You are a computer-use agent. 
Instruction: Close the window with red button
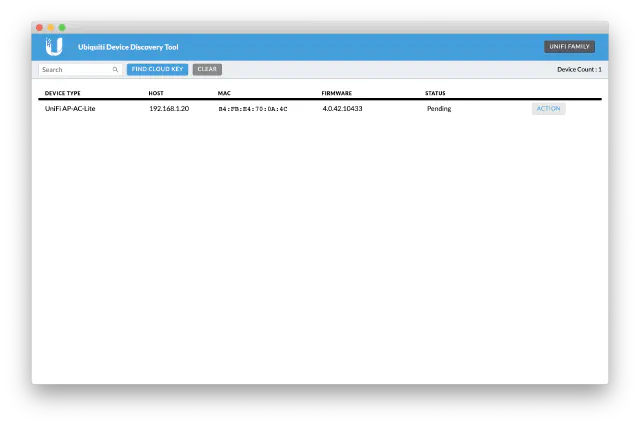coord(40,27)
